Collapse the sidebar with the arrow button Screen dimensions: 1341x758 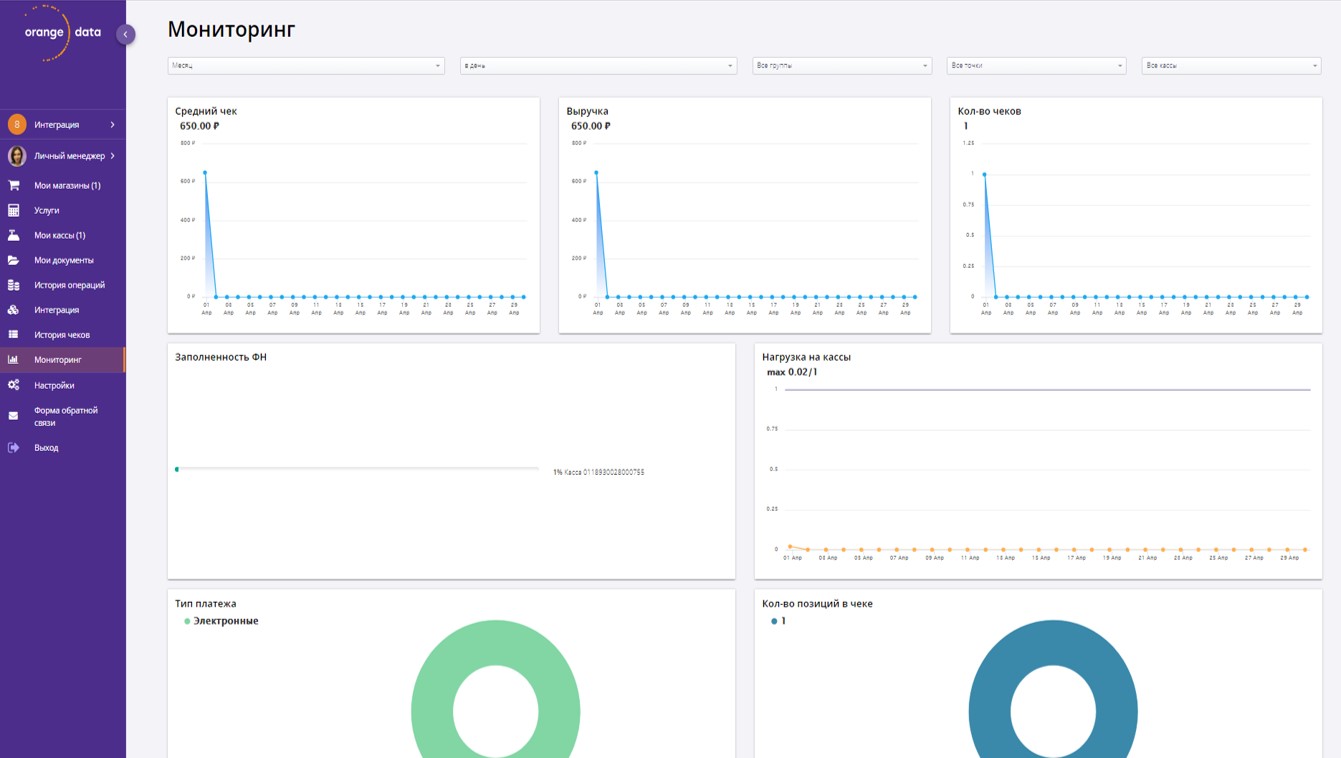125,34
